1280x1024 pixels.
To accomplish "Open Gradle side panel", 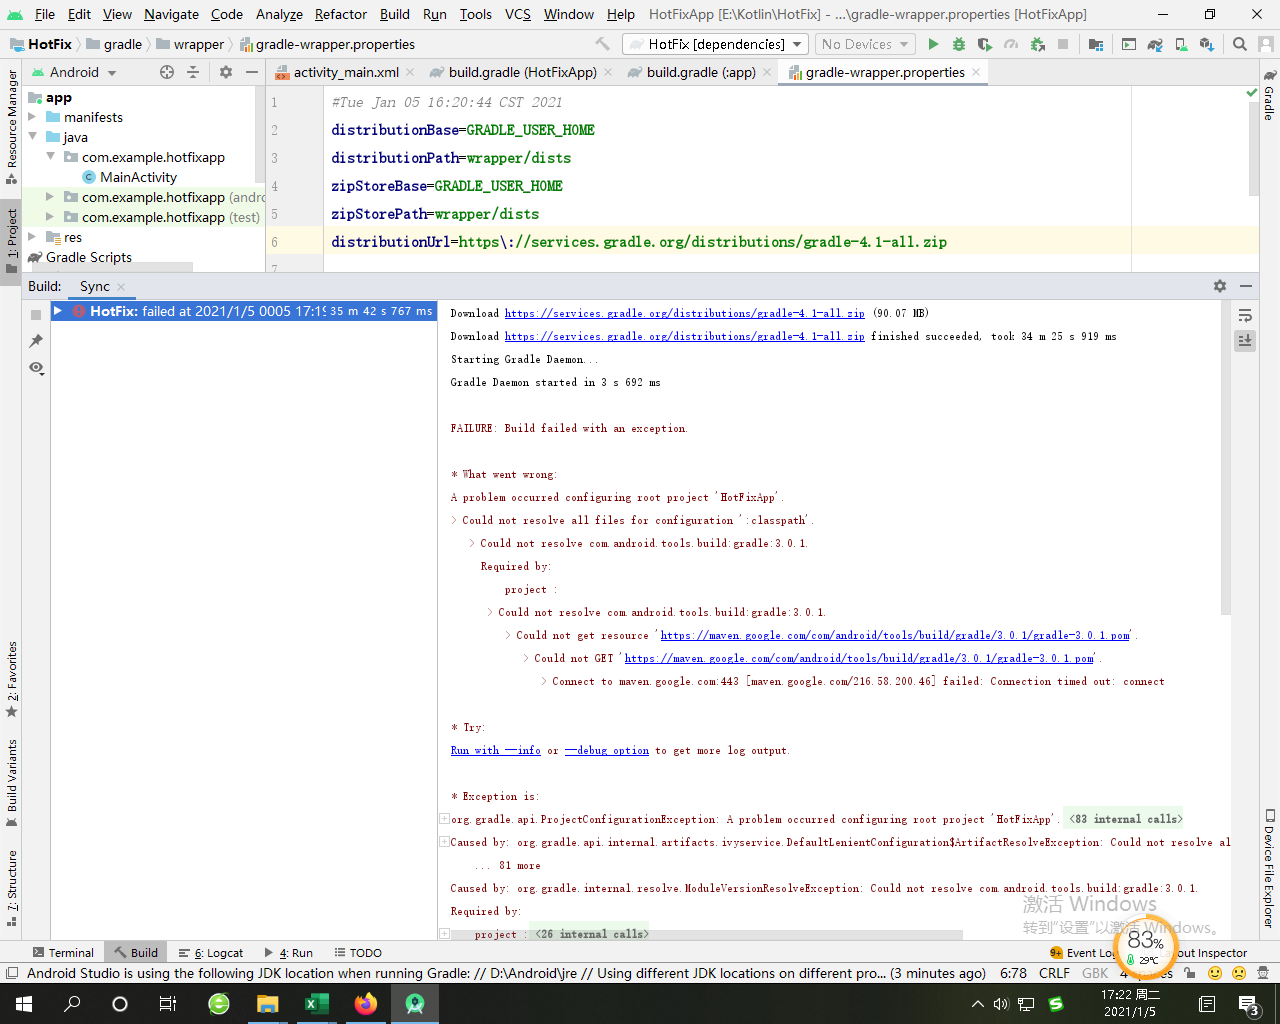I will pyautogui.click(x=1269, y=96).
